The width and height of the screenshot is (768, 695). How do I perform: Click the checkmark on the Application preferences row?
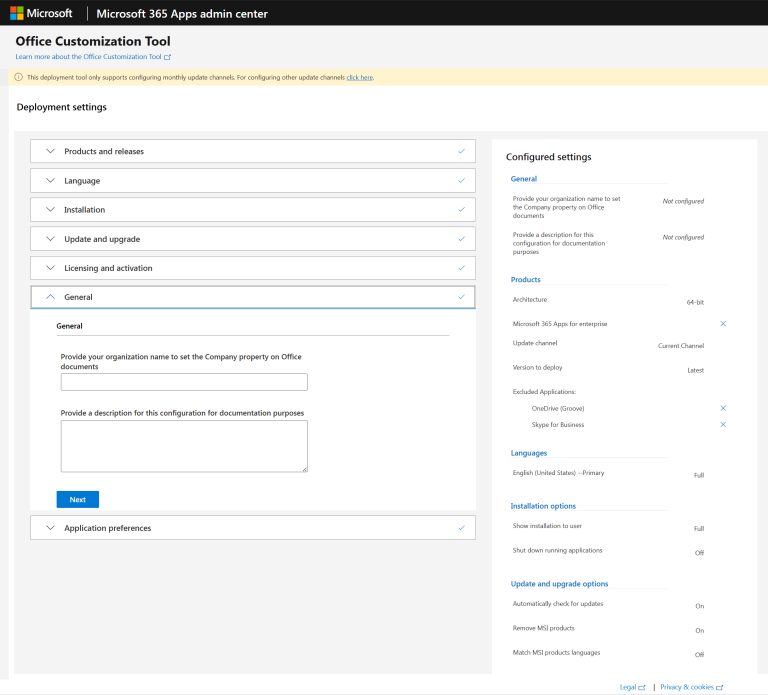(461, 528)
